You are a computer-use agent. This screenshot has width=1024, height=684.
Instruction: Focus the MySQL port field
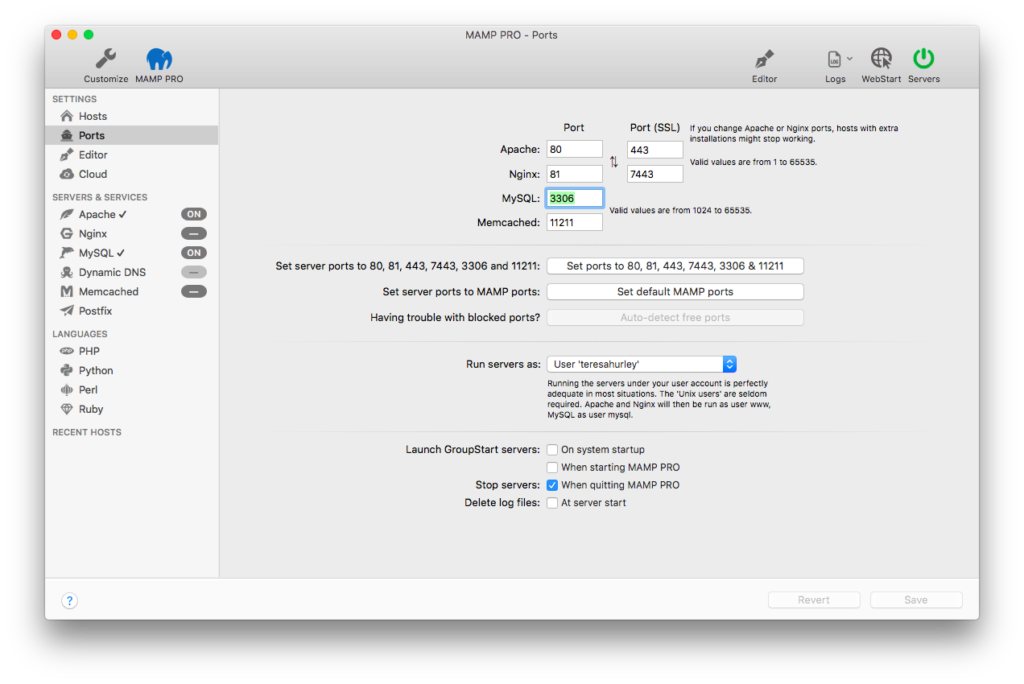pos(574,198)
